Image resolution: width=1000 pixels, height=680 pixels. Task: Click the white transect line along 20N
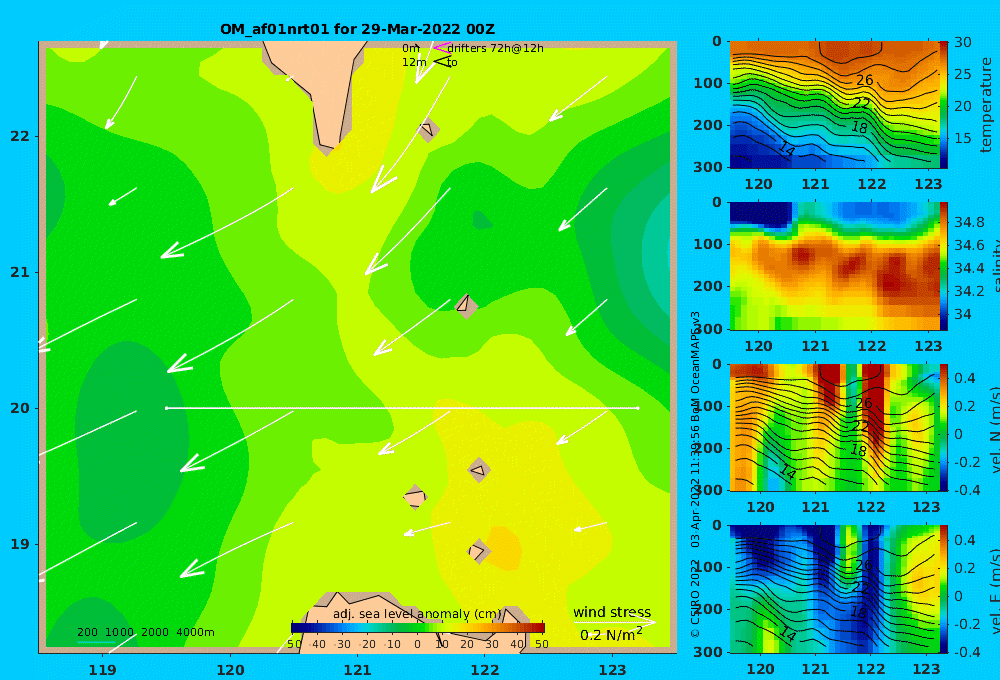pos(402,408)
